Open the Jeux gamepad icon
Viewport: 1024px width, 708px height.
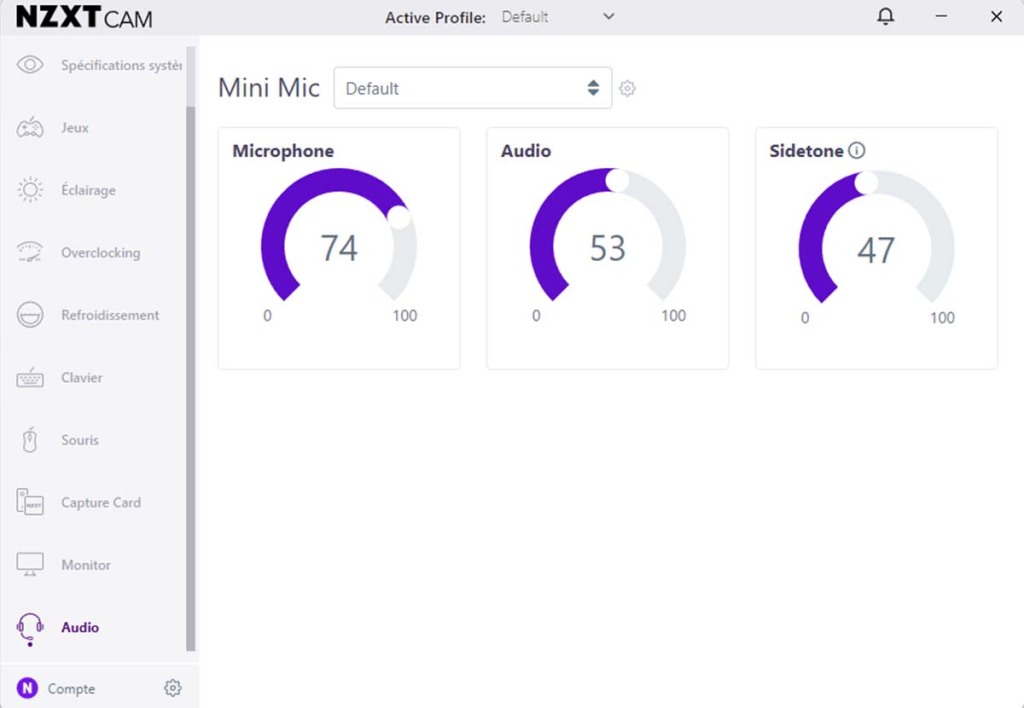pyautogui.click(x=30, y=128)
